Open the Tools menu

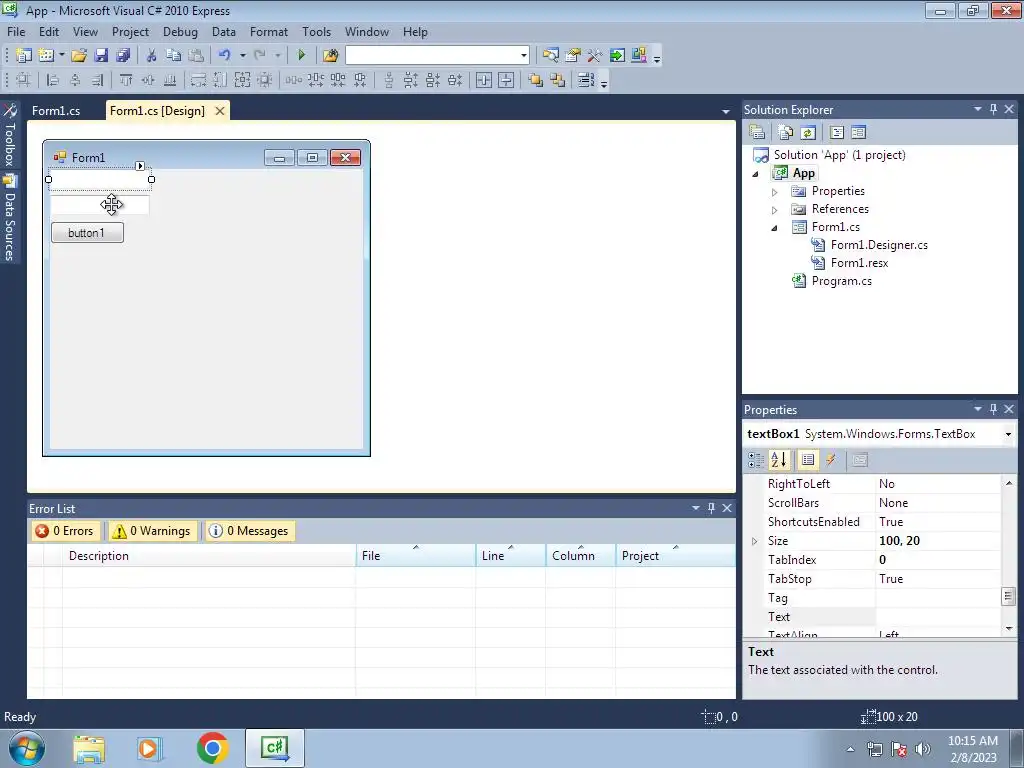pos(316,32)
